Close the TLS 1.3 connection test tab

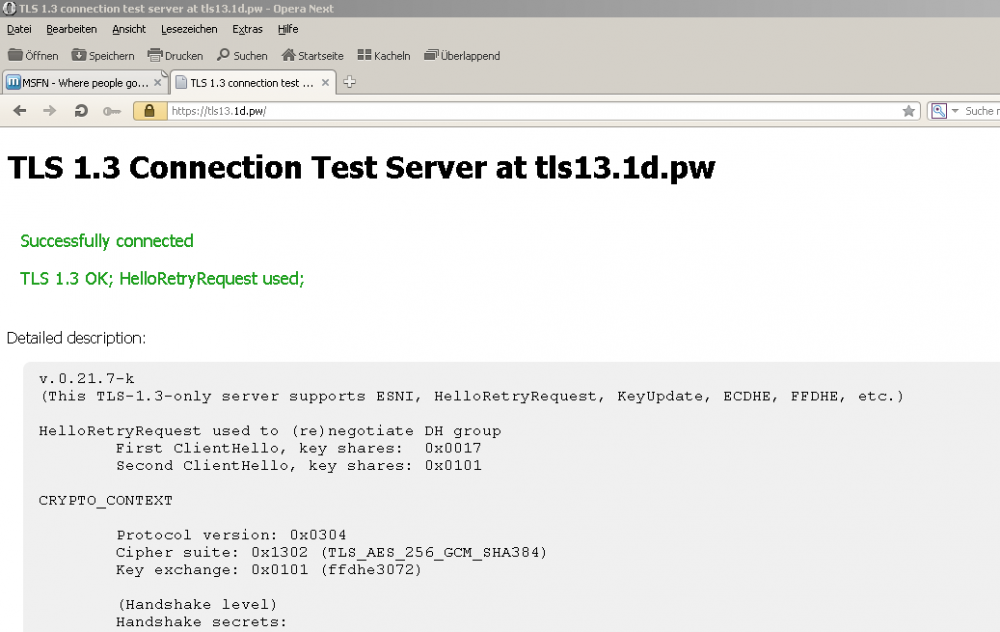point(325,83)
